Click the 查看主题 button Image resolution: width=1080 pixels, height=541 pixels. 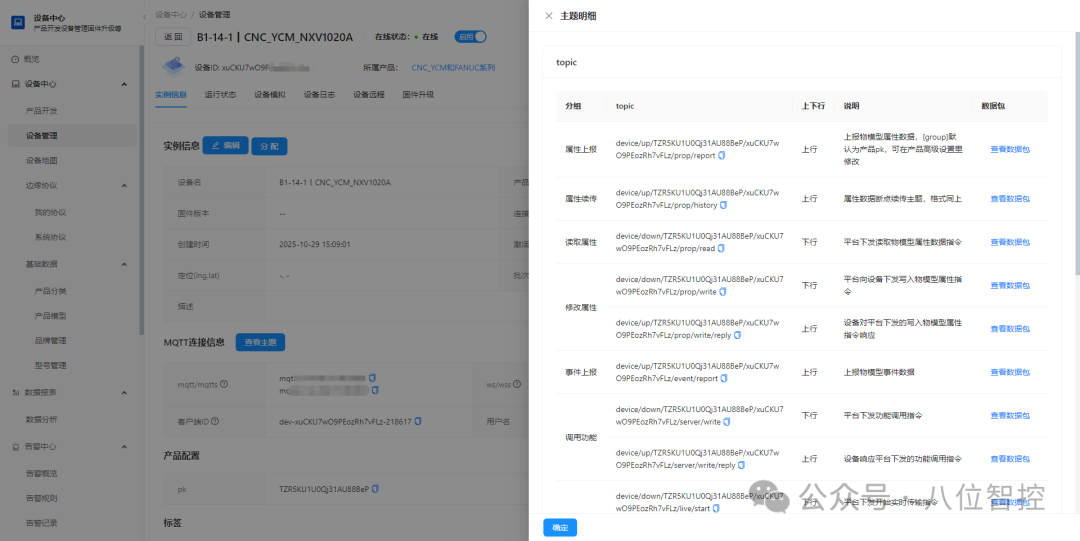click(x=260, y=343)
